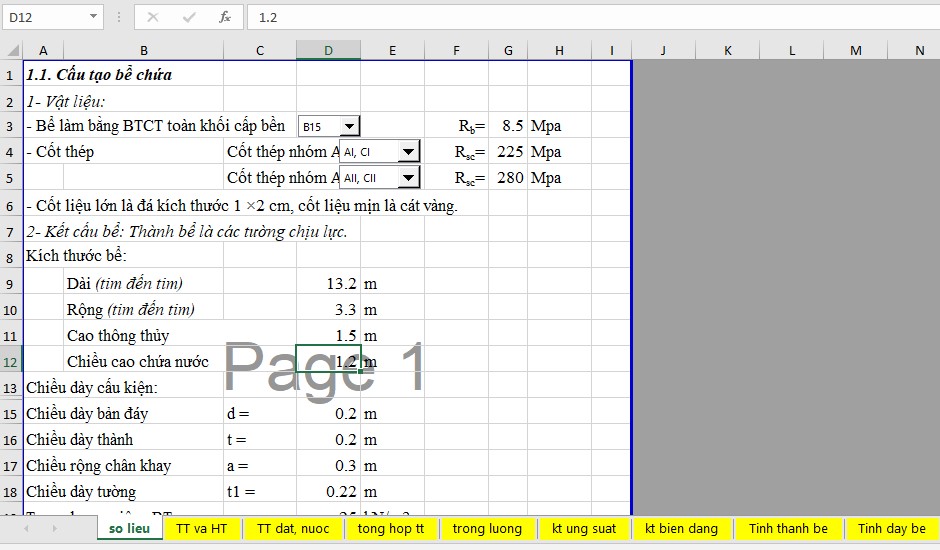This screenshot has height=550, width=940.
Task: Click the Select All corner triangle
Action: [x=12, y=50]
